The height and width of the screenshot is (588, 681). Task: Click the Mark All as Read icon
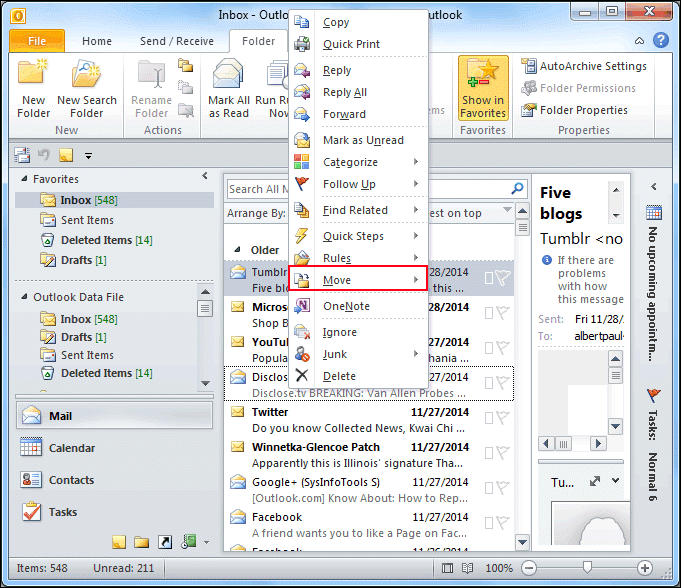coord(228,89)
